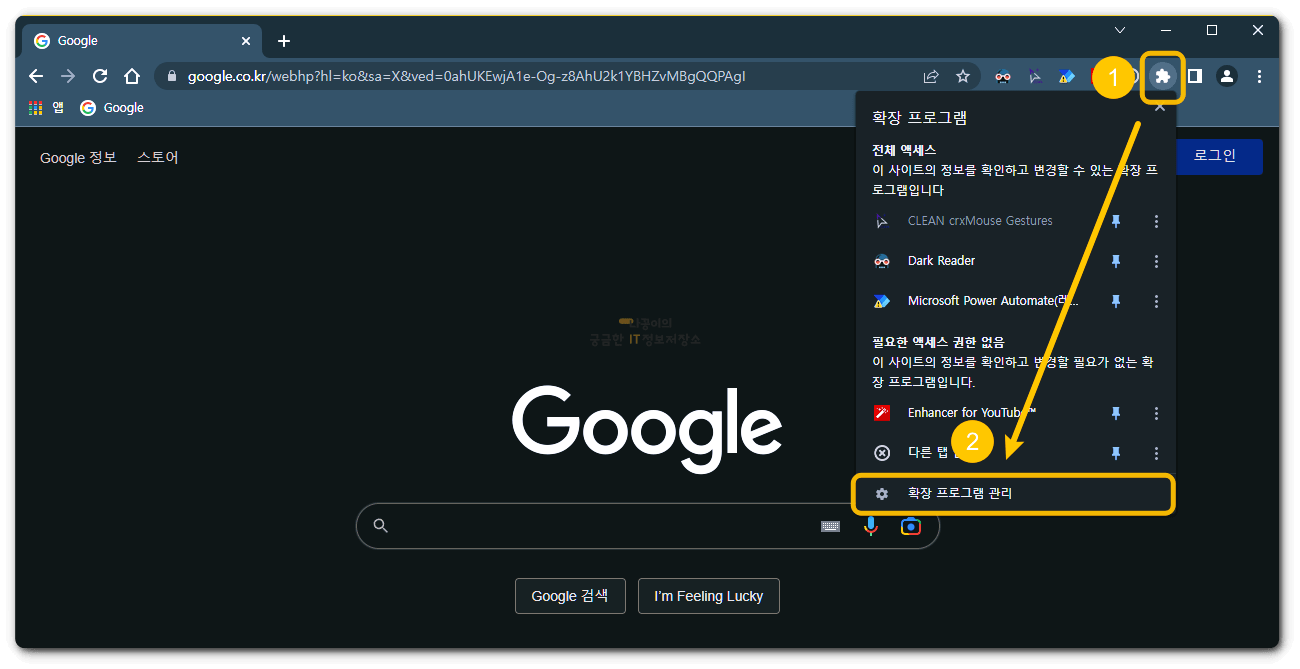Open the 스토어 link
1300x669 pixels.
pos(157,157)
